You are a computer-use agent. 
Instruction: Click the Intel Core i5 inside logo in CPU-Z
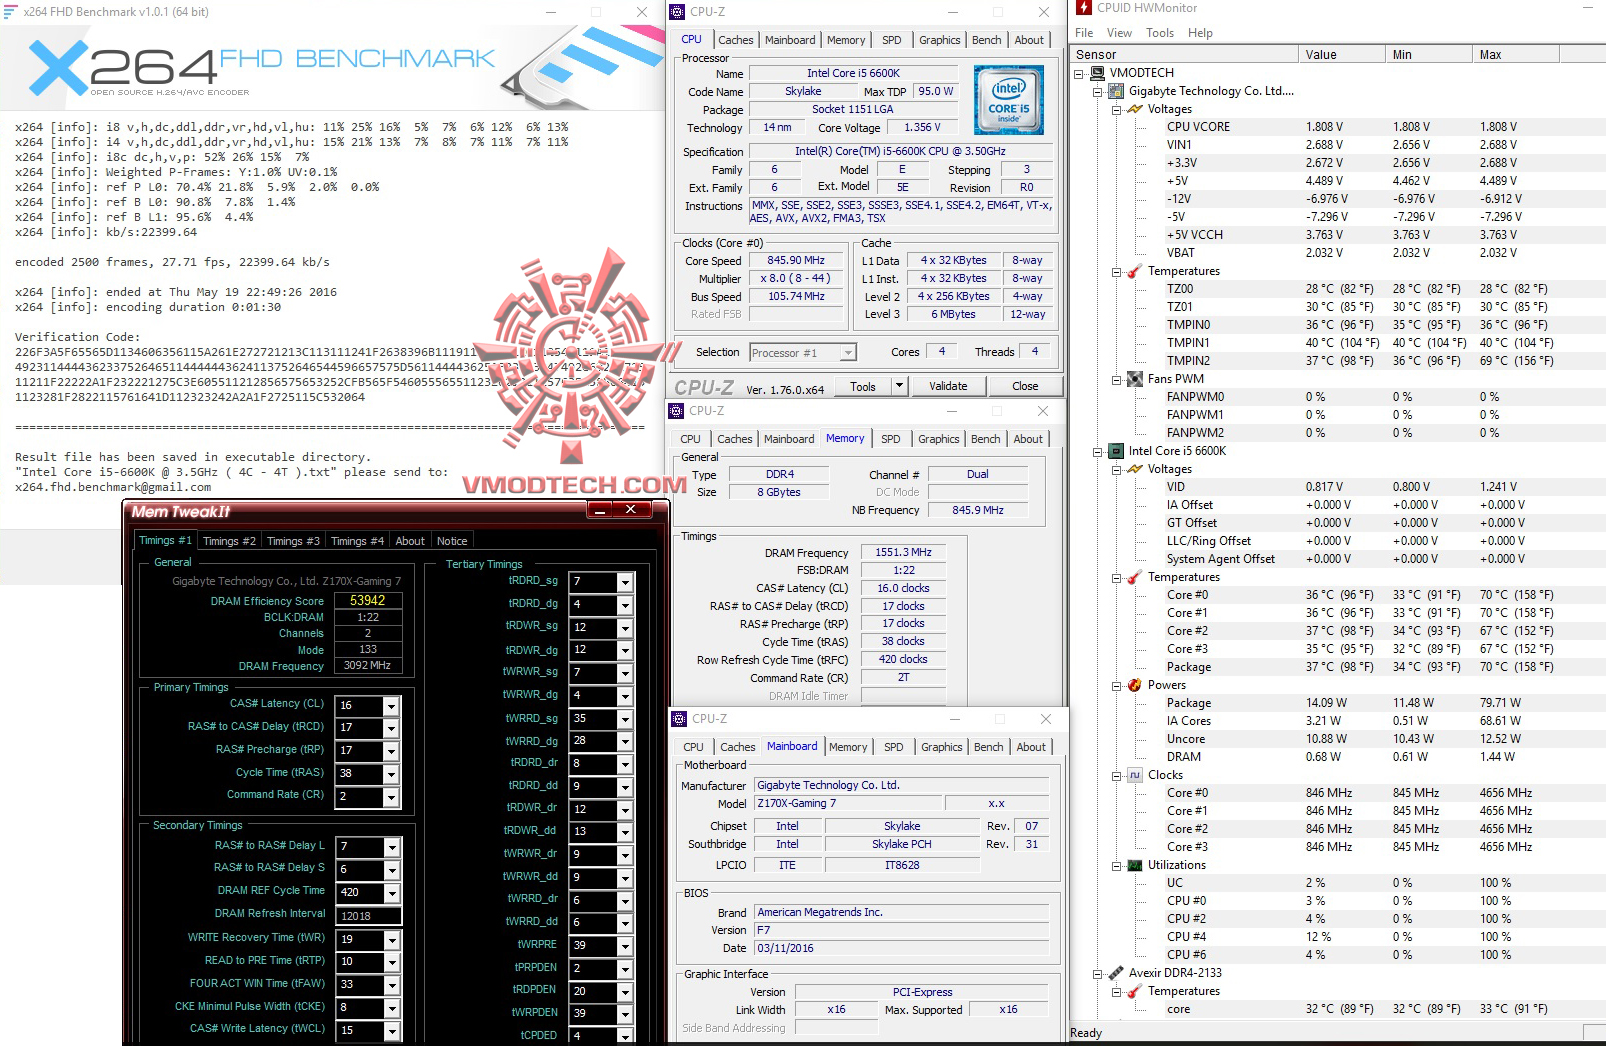1009,100
